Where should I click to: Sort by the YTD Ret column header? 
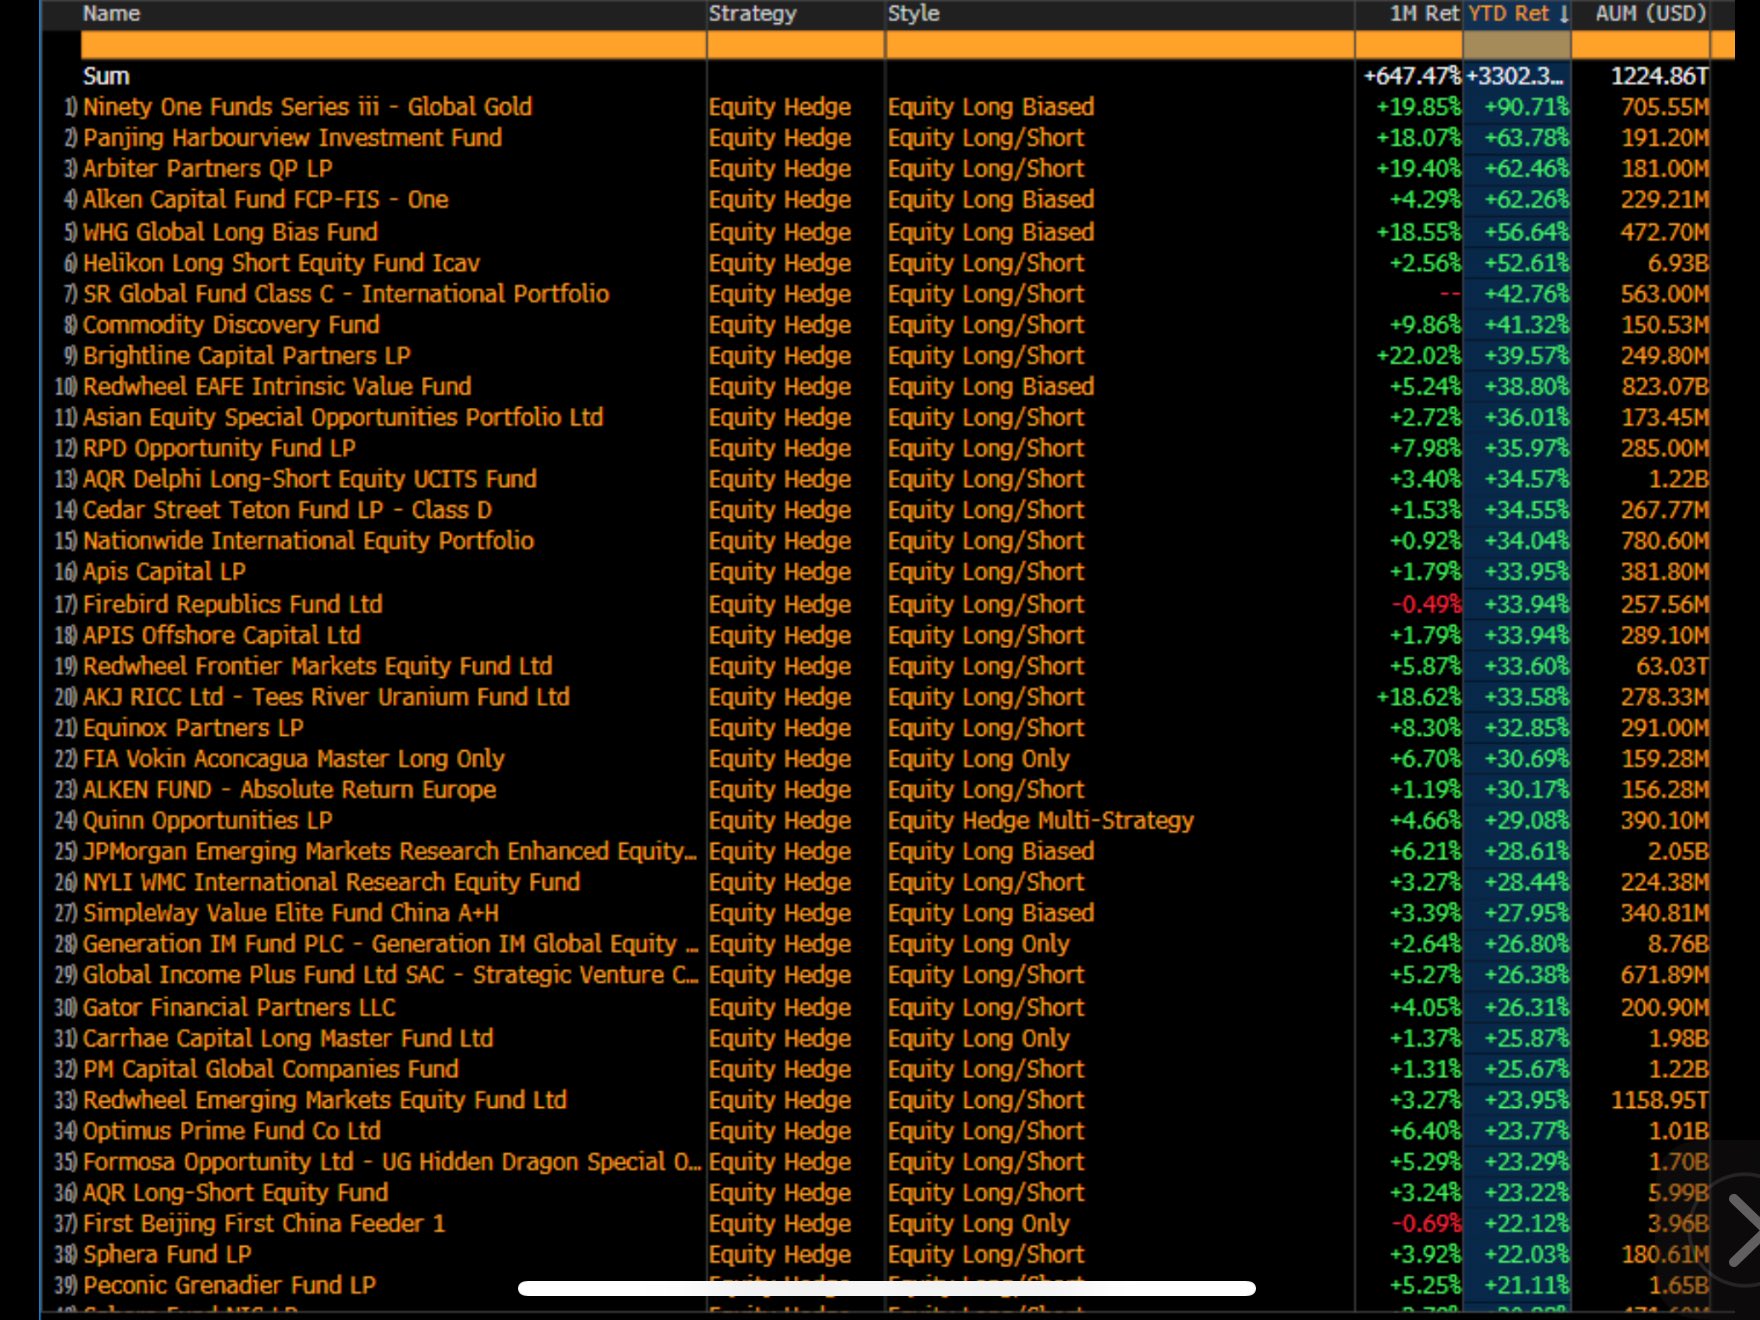click(1517, 14)
